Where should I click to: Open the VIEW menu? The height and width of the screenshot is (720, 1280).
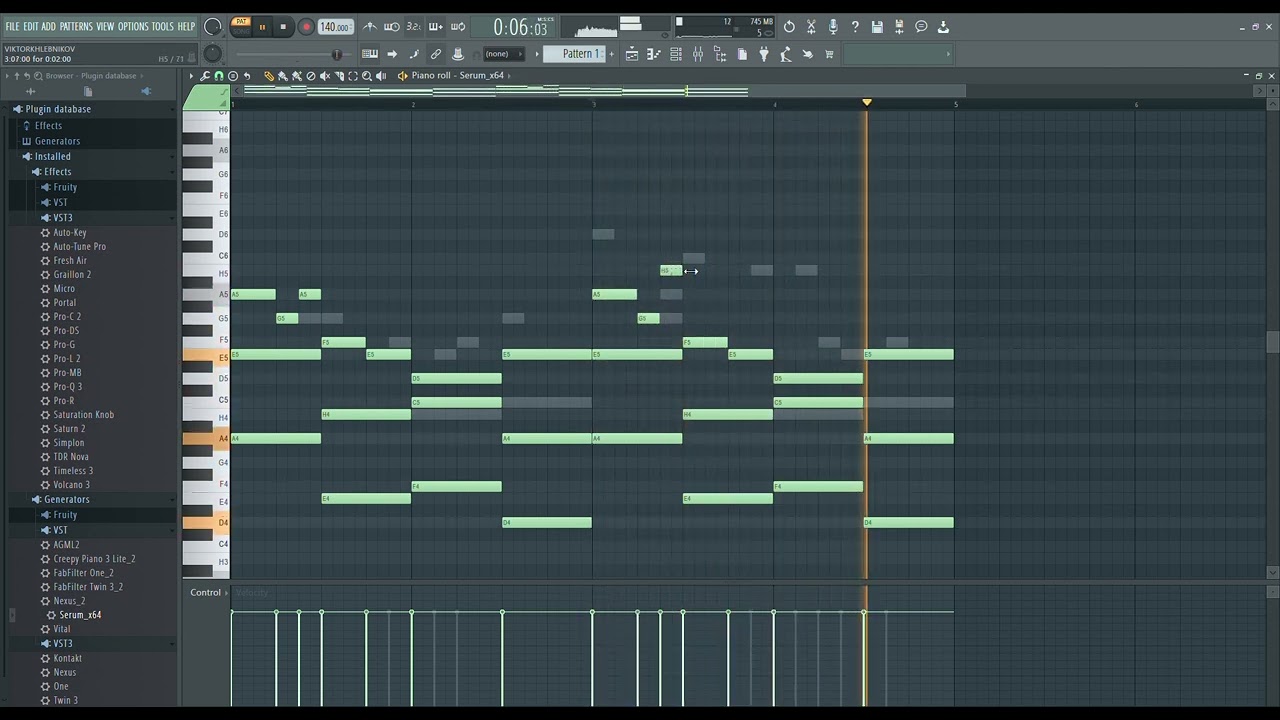pyautogui.click(x=105, y=27)
